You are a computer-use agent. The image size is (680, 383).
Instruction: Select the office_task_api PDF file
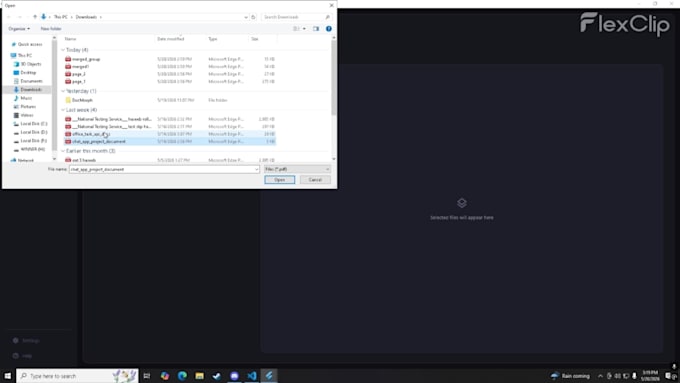[170, 134]
